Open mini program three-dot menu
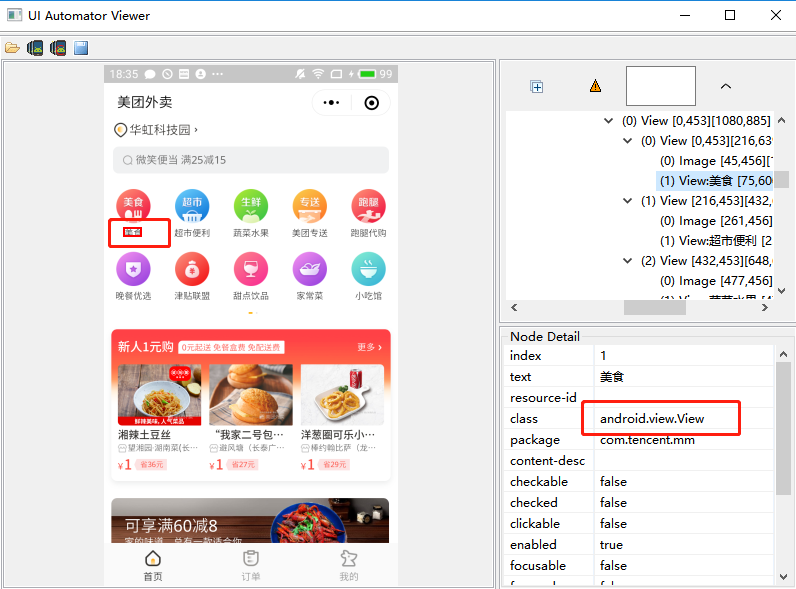 click(x=331, y=103)
